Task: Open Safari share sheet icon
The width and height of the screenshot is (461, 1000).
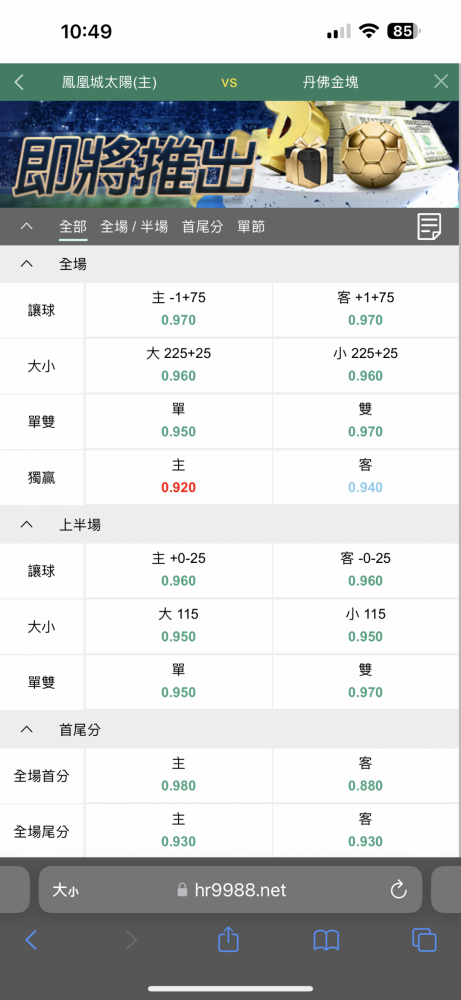Action: 228,939
